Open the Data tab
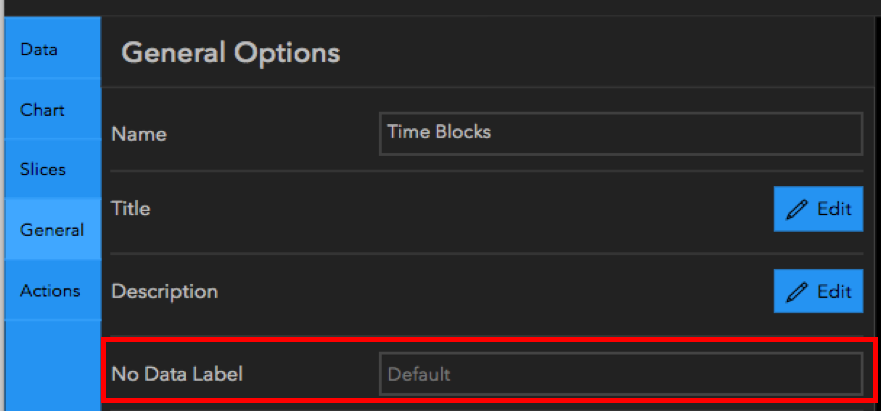881x411 pixels. click(x=39, y=49)
